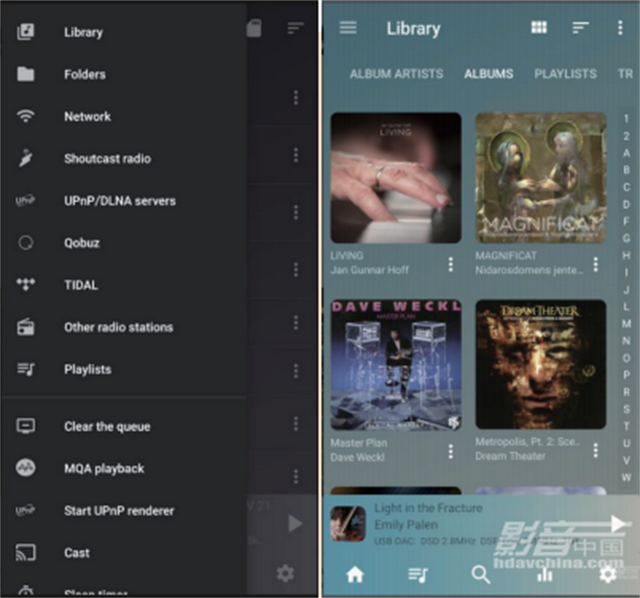Switch to PLAYLISTS tab
This screenshot has width=640, height=598.
(565, 74)
